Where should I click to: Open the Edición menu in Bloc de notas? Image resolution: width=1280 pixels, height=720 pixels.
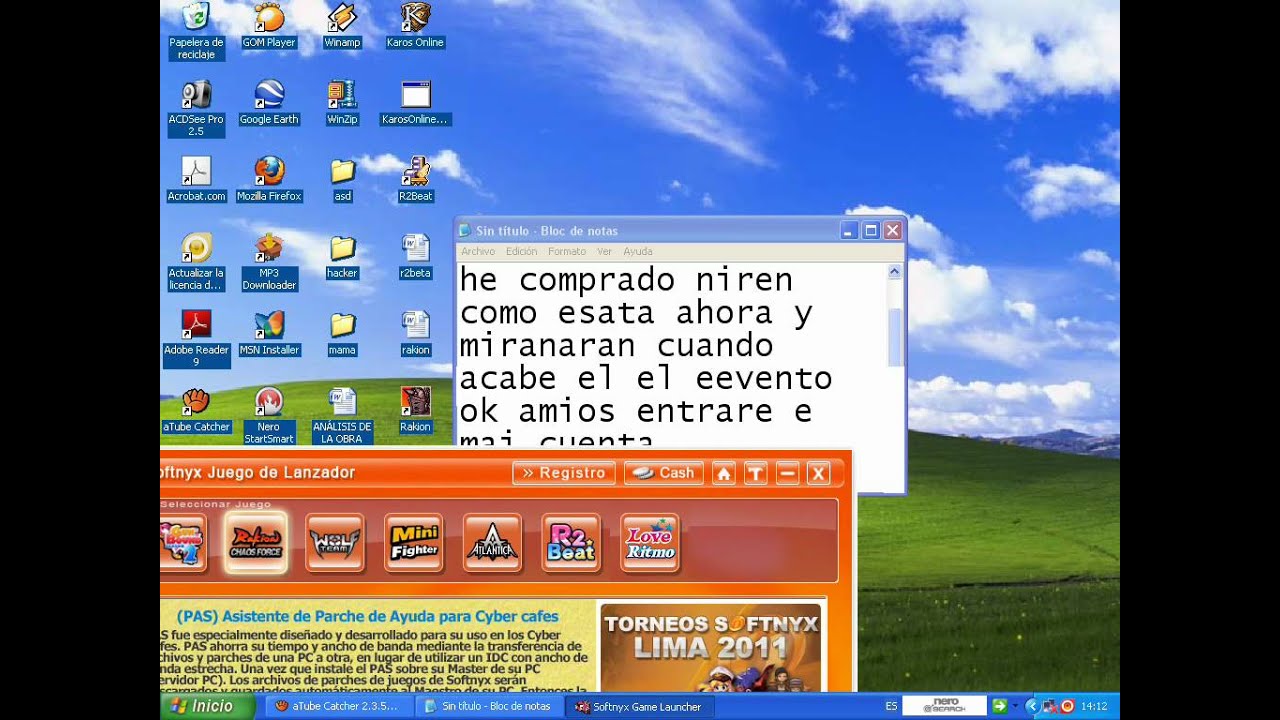point(521,252)
